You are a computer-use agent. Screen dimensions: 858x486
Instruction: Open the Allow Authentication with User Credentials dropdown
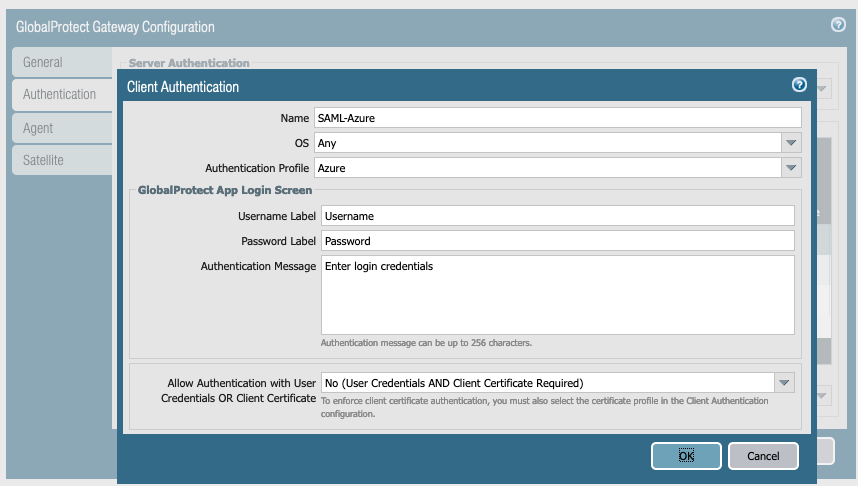tap(784, 382)
